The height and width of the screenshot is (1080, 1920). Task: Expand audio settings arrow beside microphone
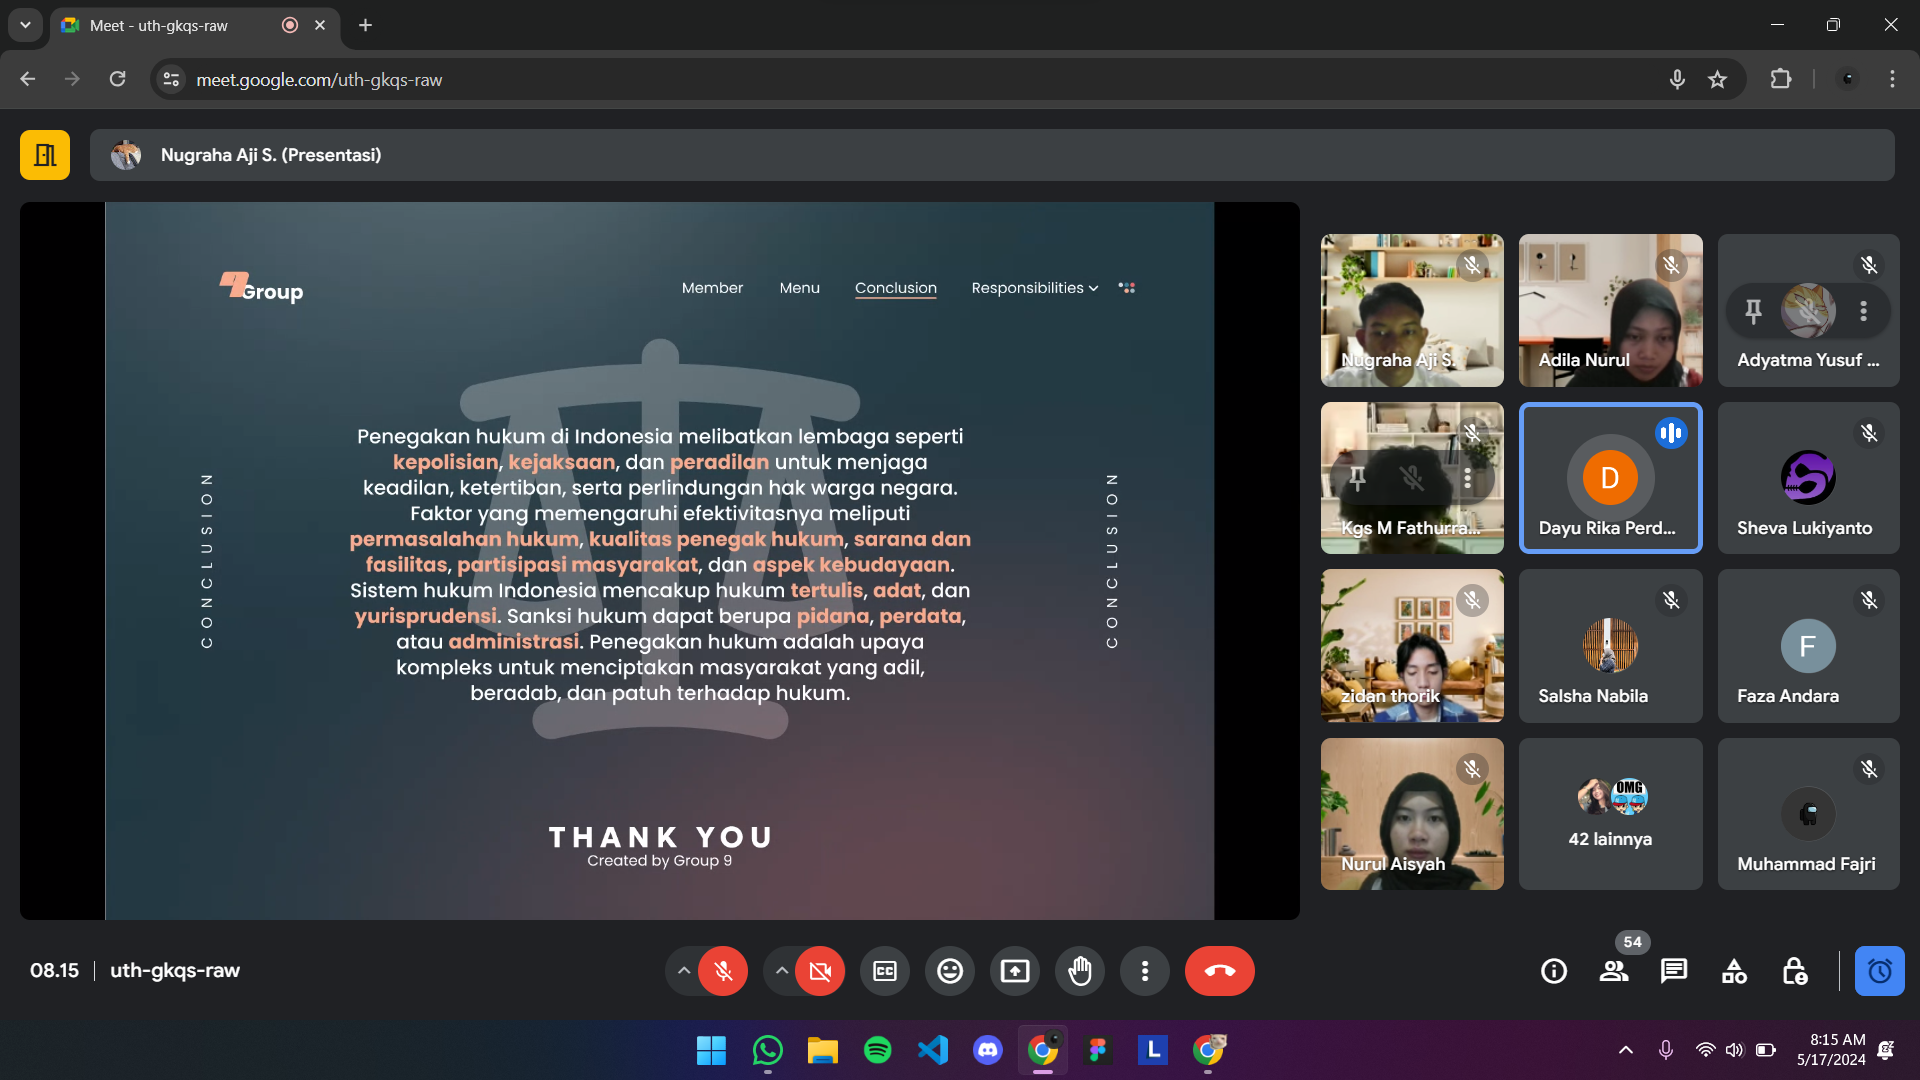[x=684, y=971]
